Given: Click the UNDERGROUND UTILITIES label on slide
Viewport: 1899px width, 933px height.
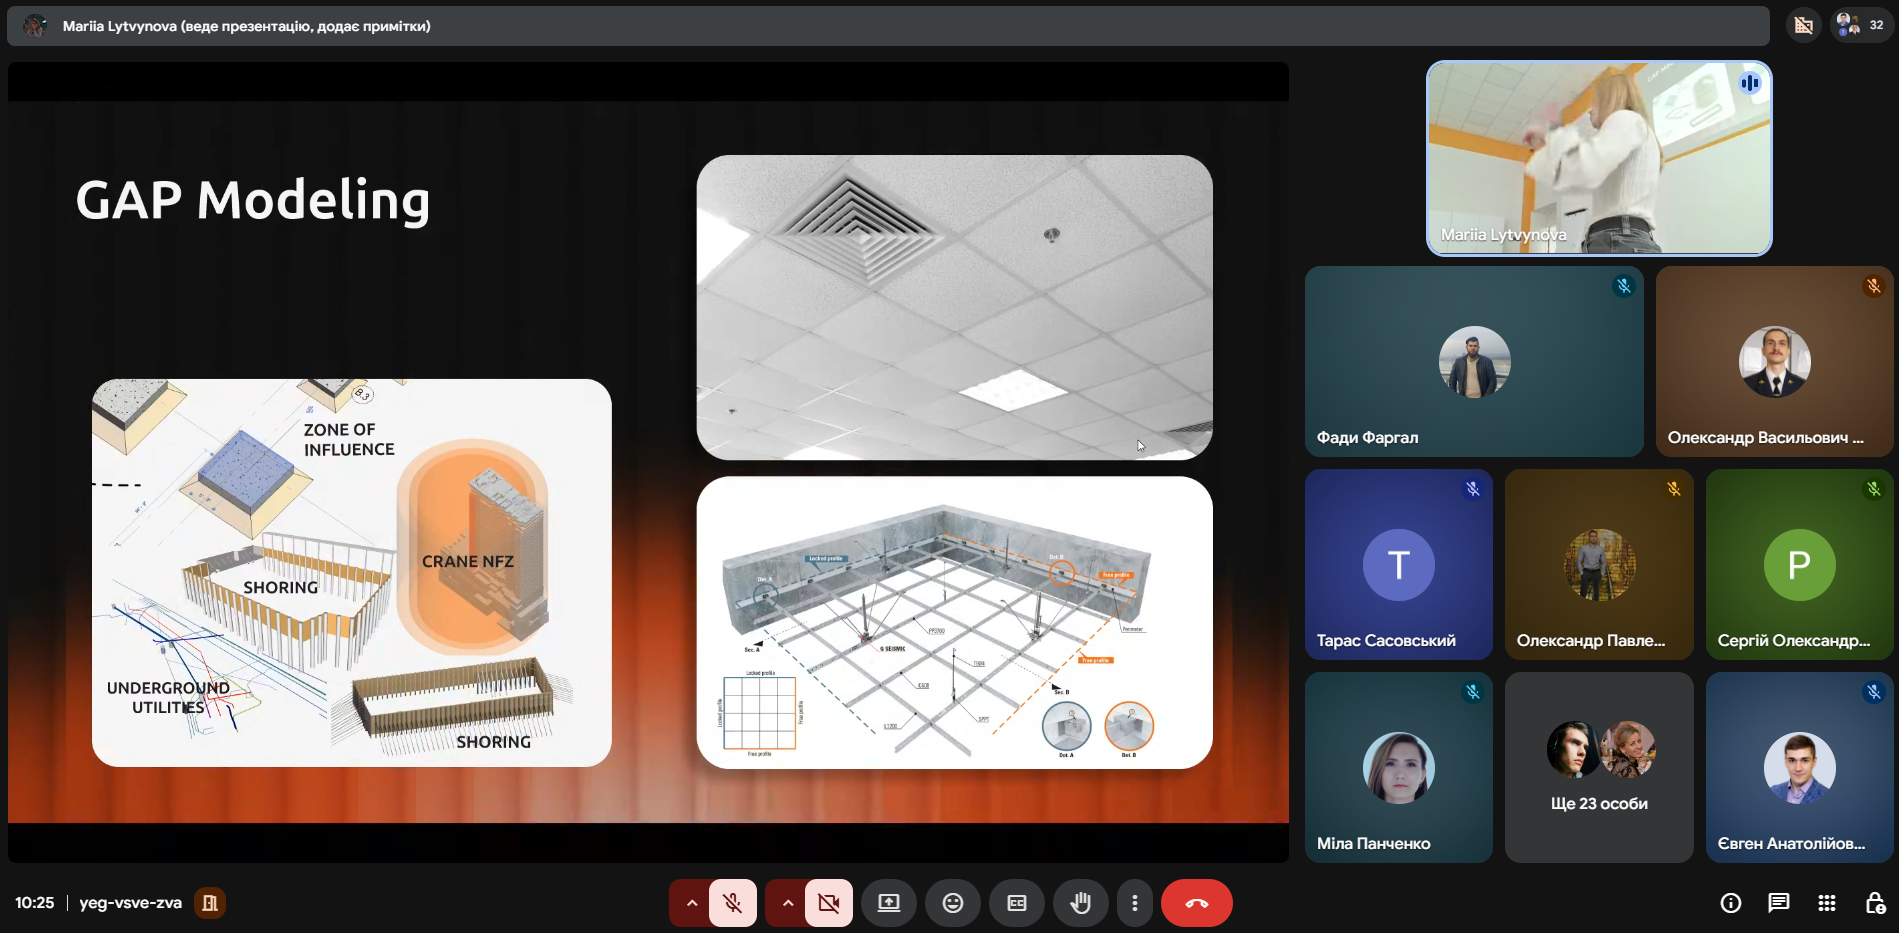Looking at the screenshot, I should coord(168,698).
